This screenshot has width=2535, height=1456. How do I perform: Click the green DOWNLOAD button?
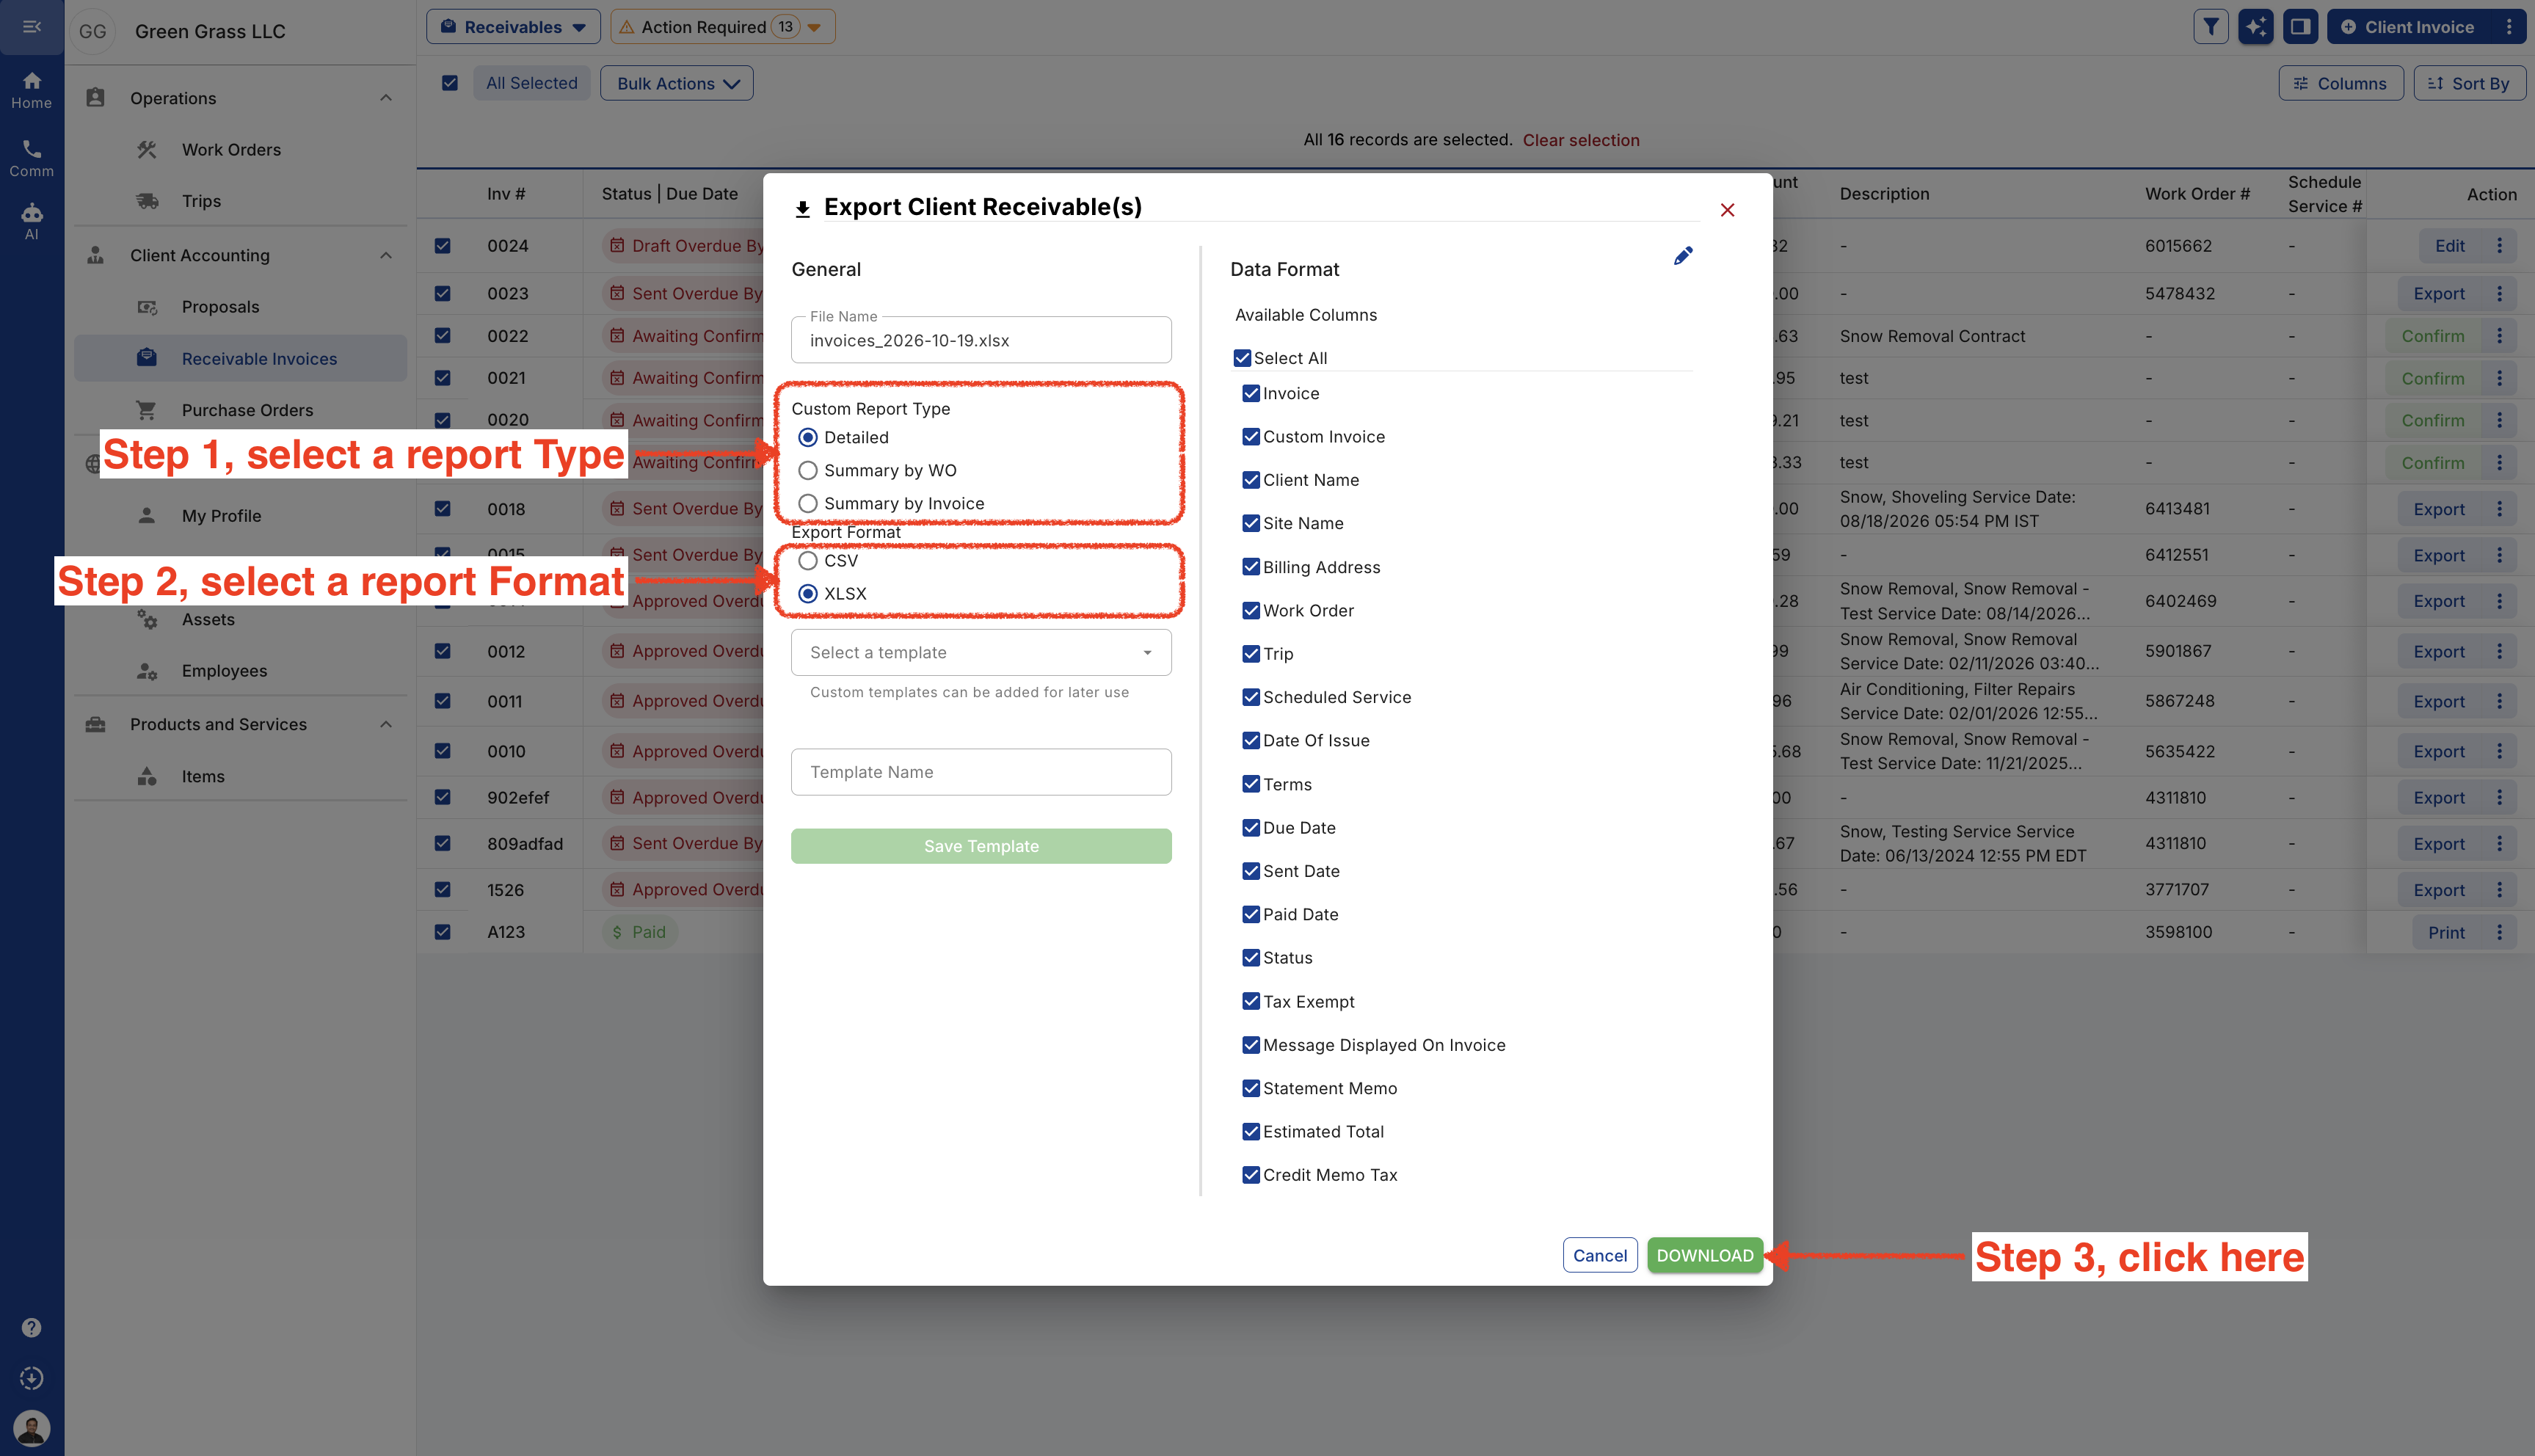[x=1705, y=1255]
